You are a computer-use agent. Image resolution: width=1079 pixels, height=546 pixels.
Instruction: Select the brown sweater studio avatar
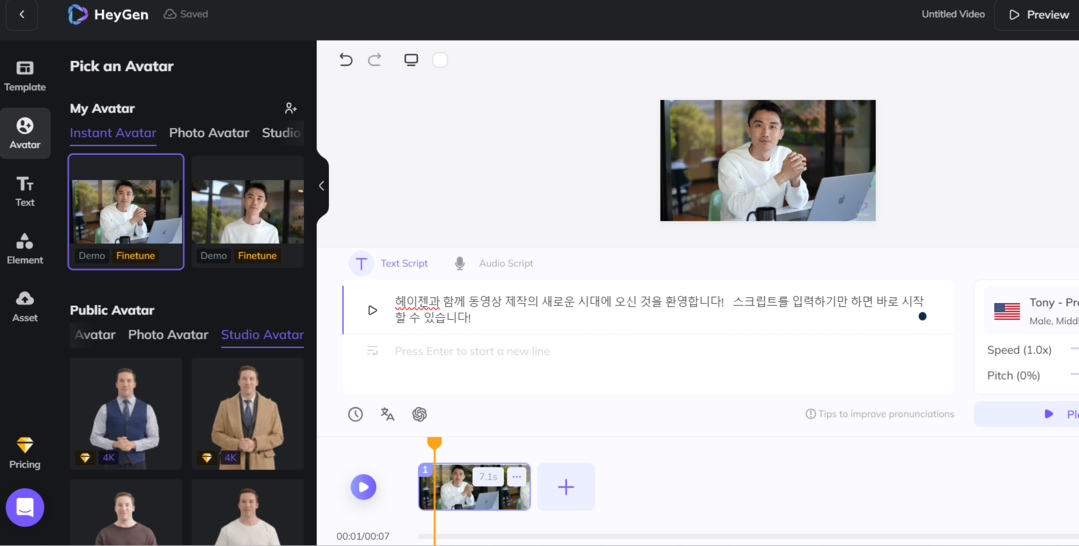point(126,512)
